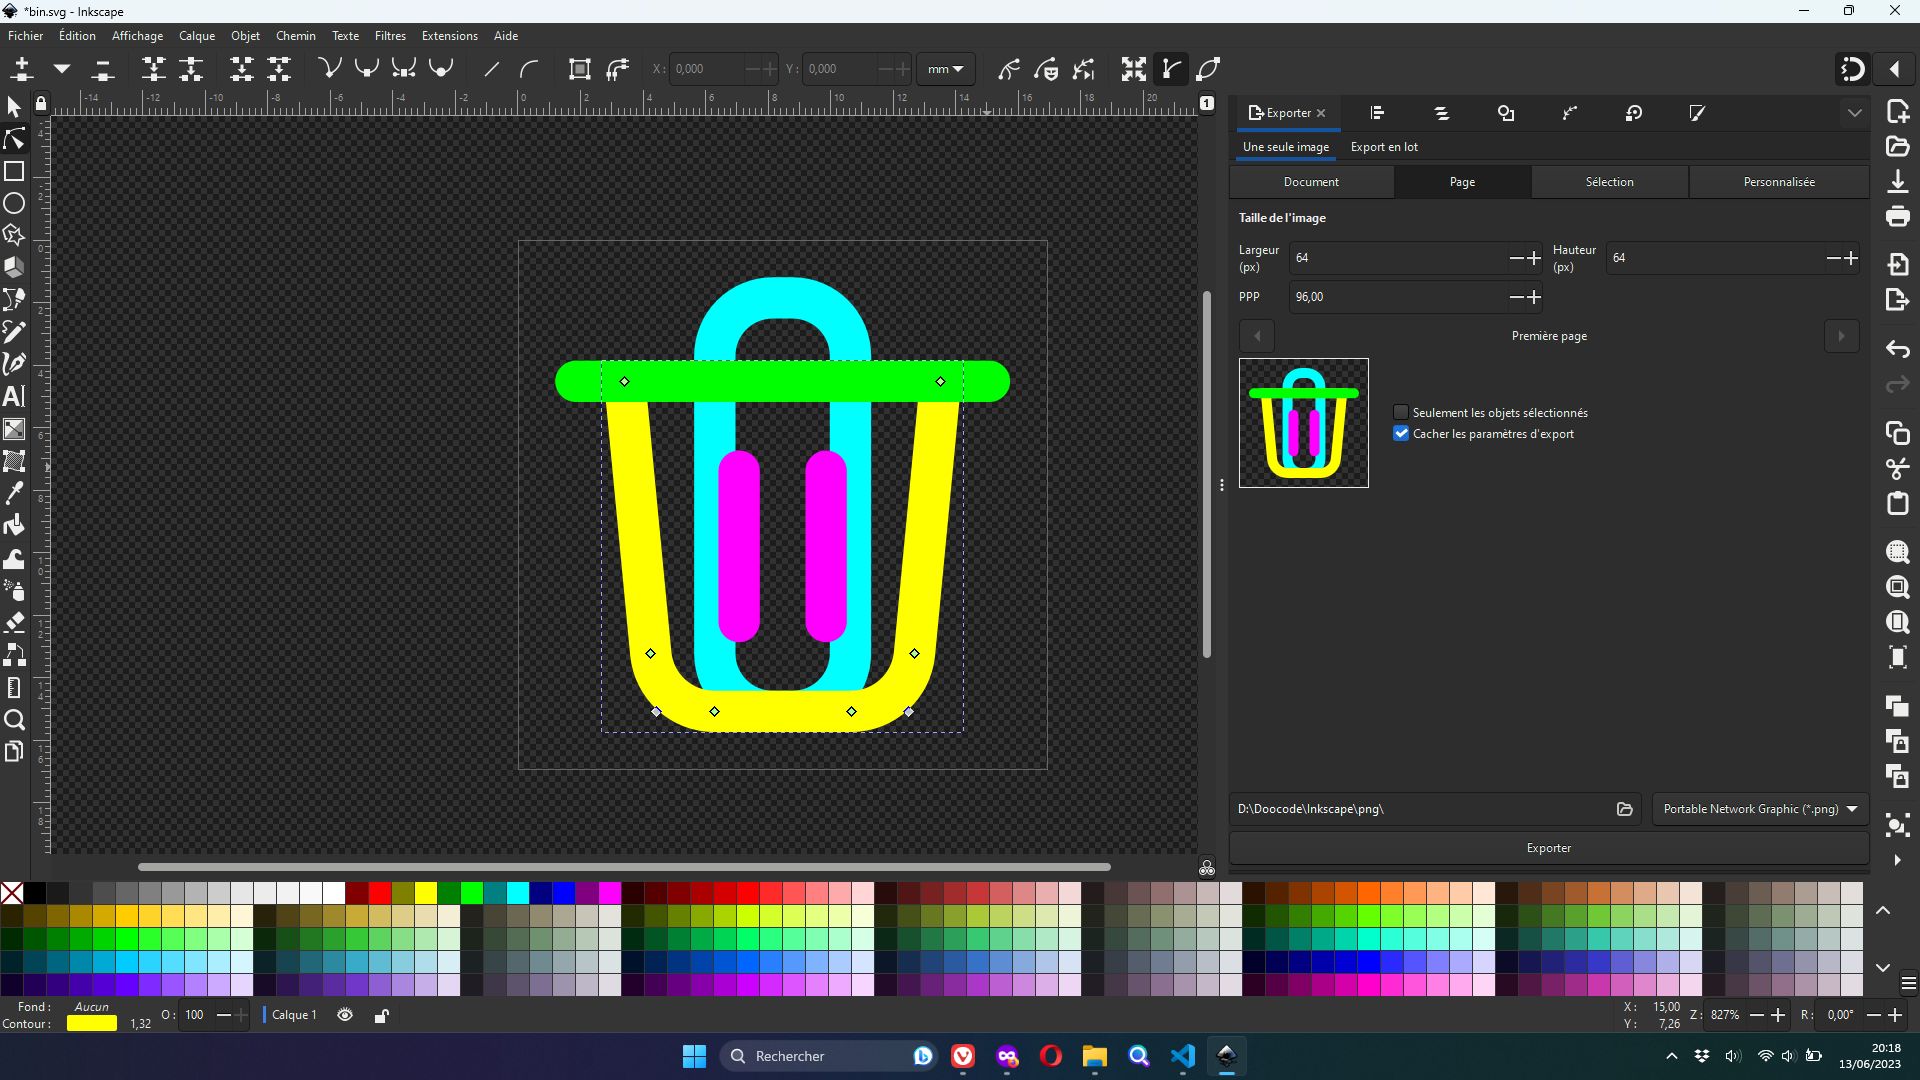Select the Zoom tool magnifier
This screenshot has height=1080, width=1920.
tap(14, 720)
